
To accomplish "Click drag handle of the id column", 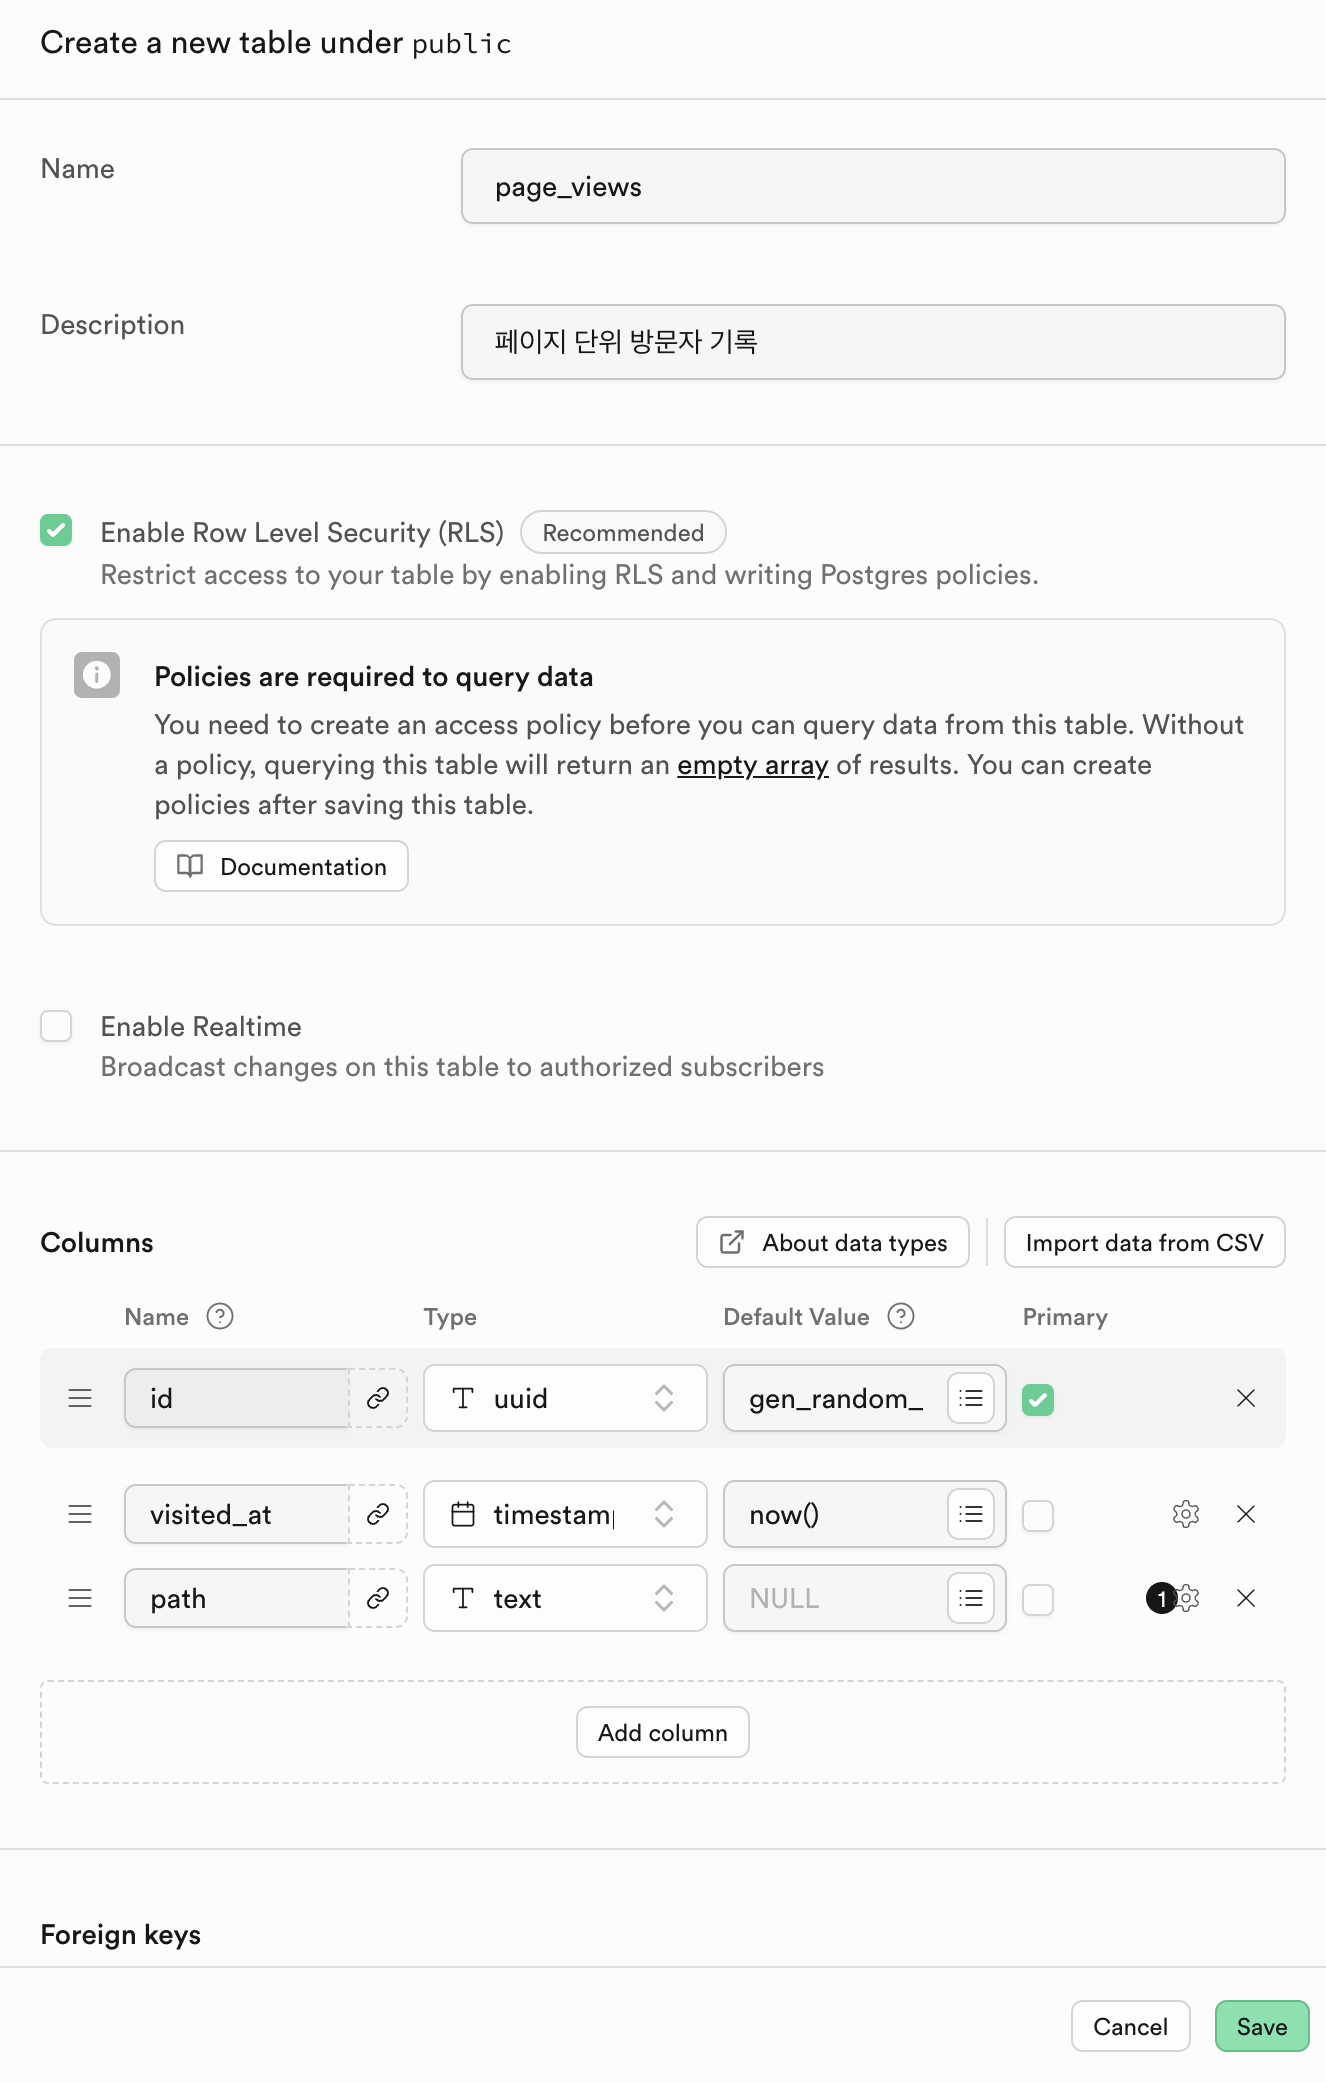I will tap(80, 1398).
